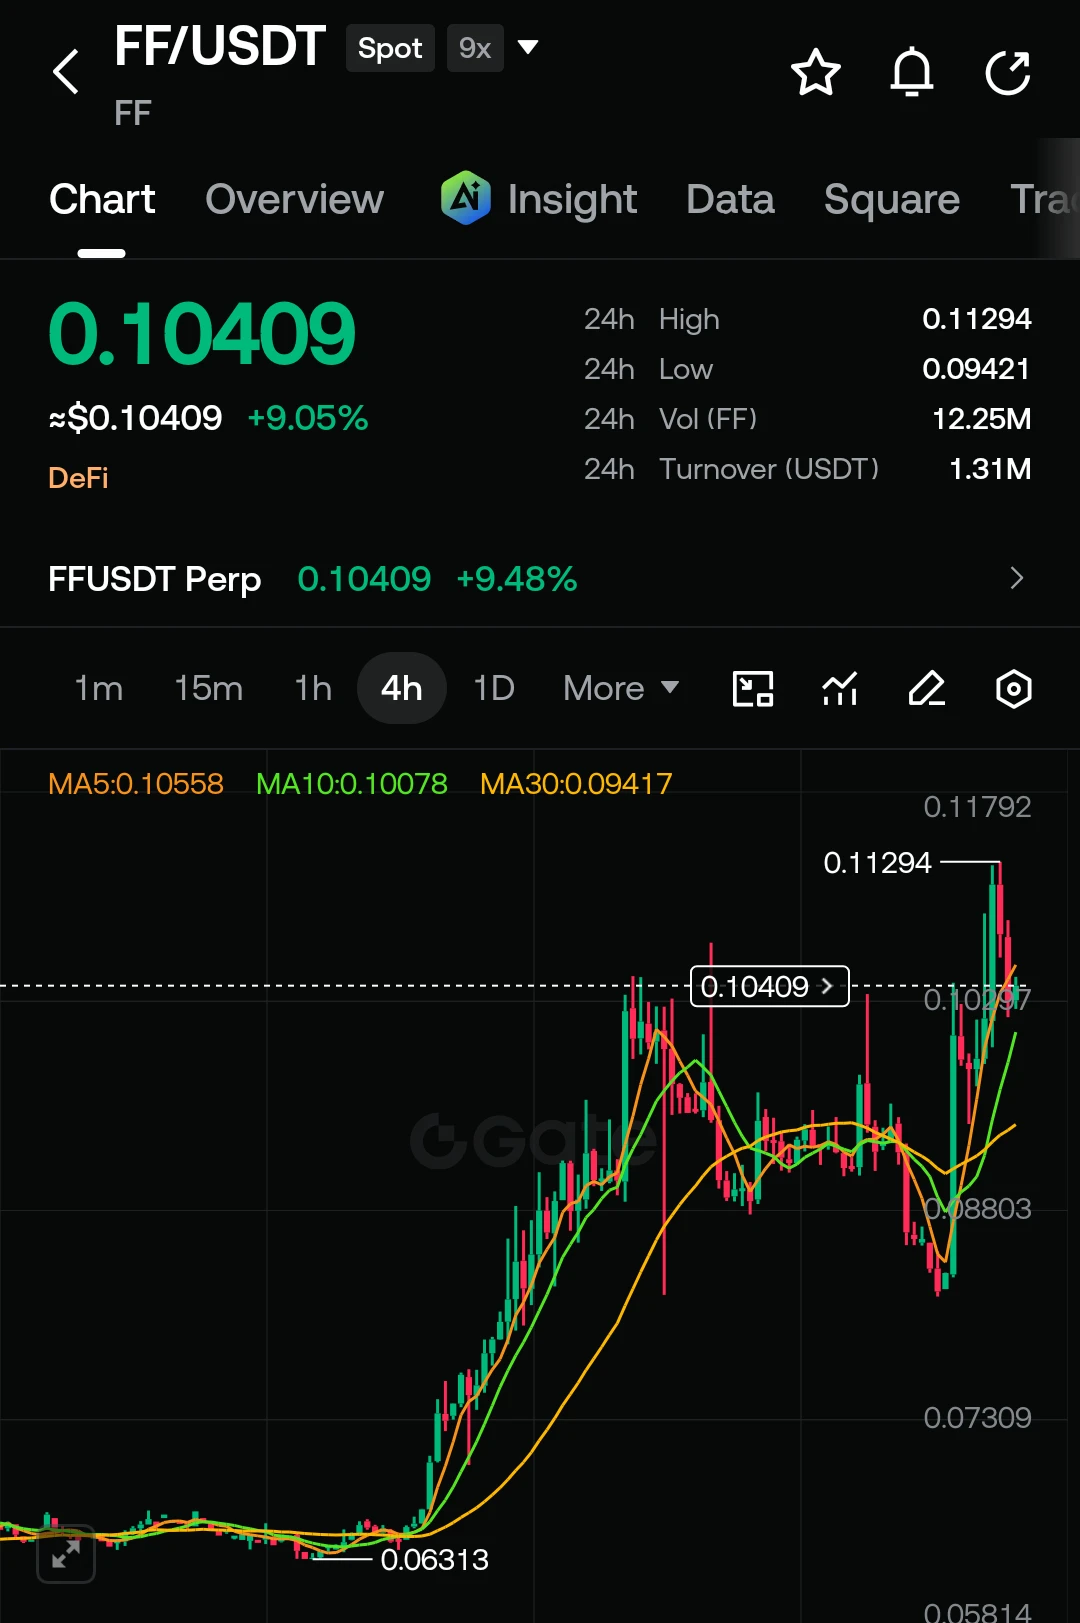
Task: Tap the 24h Low value 0.09421
Action: [976, 369]
